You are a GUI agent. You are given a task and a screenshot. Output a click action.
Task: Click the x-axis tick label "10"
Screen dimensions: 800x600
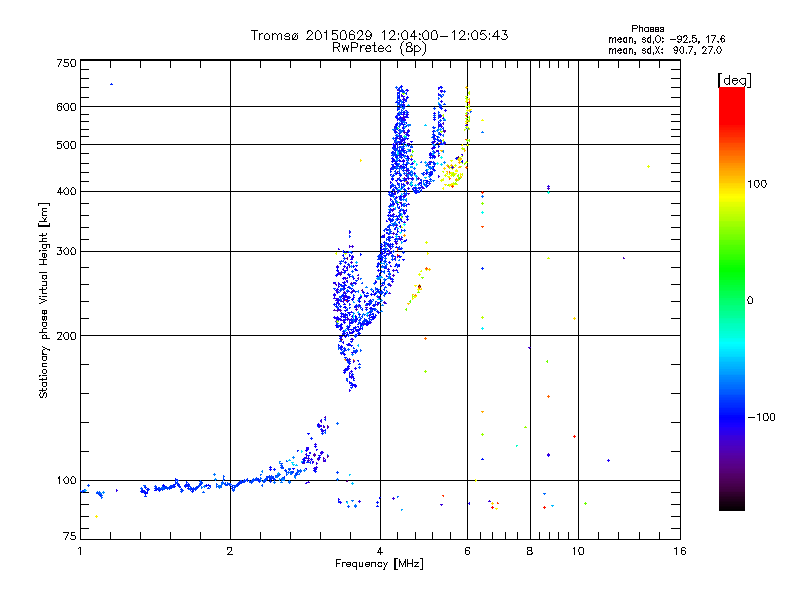pyautogui.click(x=578, y=552)
